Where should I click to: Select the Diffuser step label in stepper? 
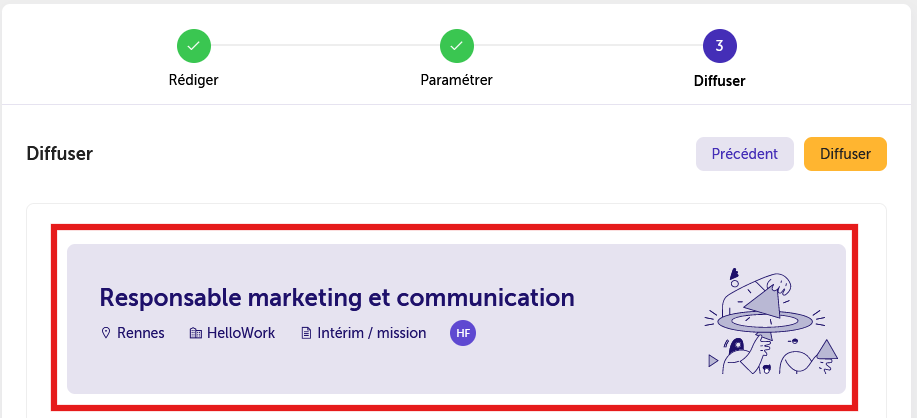coord(719,81)
